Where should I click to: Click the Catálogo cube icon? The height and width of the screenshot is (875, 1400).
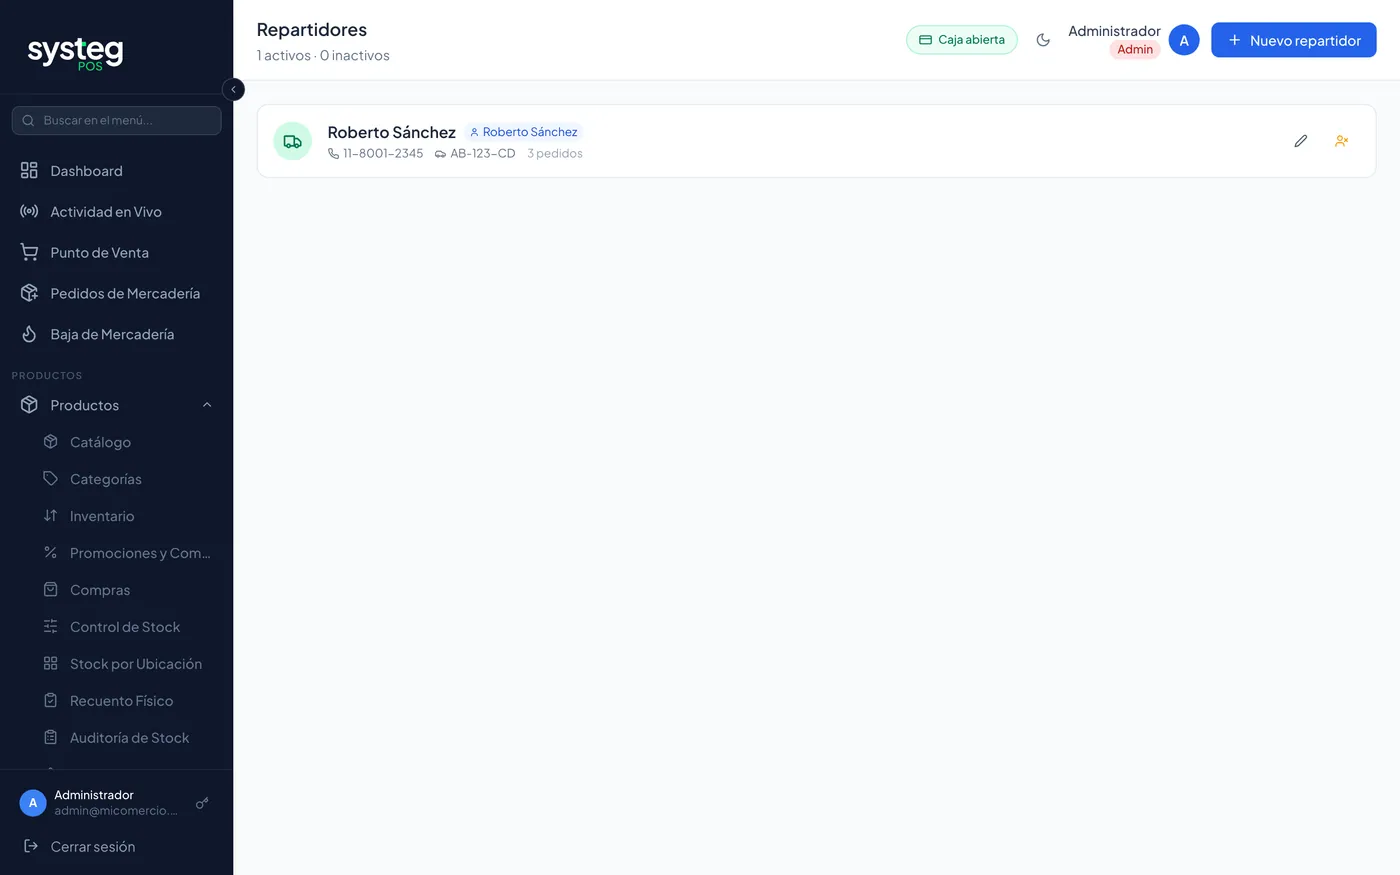coord(50,442)
